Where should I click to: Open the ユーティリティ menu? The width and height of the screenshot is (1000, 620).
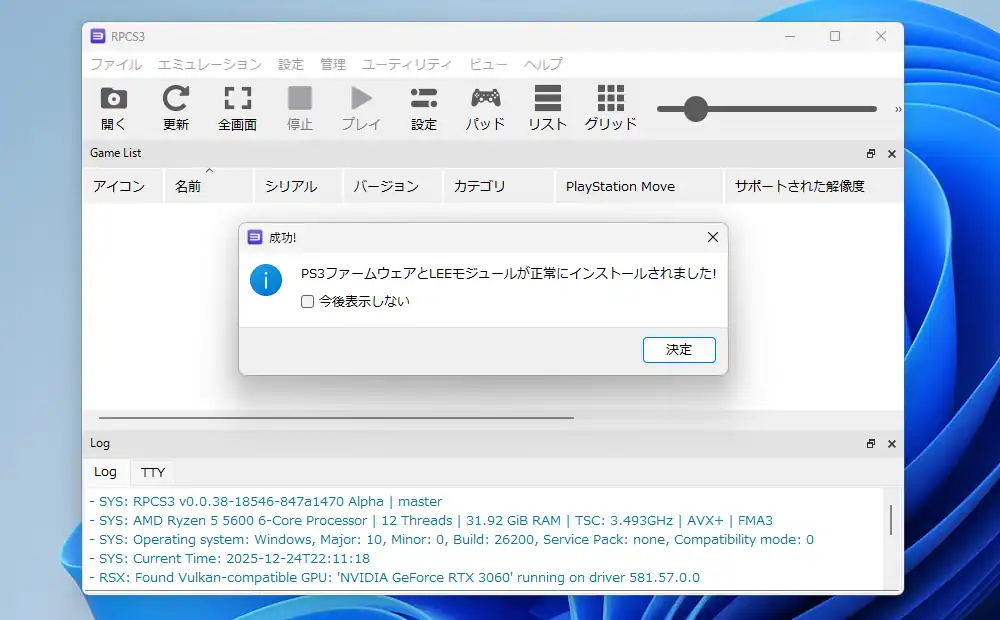pos(408,64)
